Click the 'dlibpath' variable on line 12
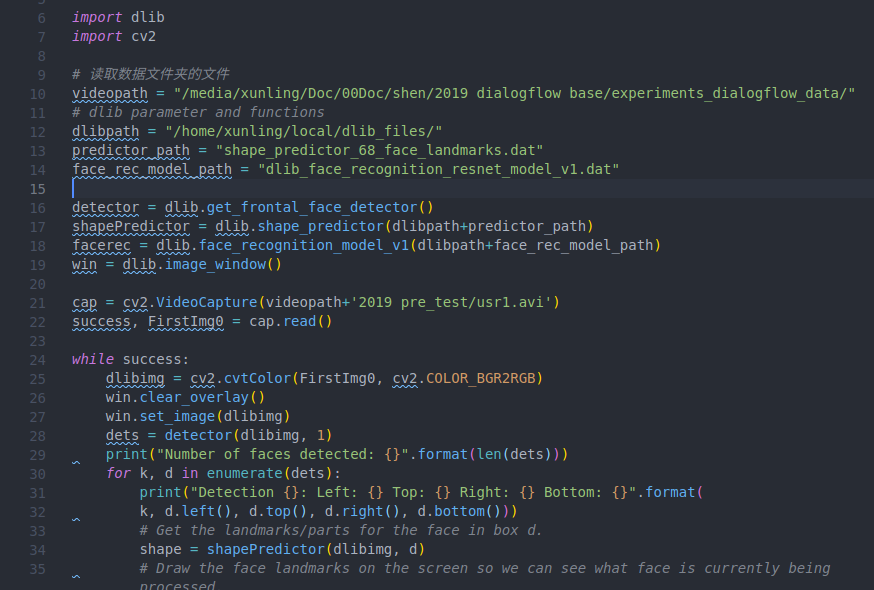This screenshot has height=590, width=874. pos(105,131)
